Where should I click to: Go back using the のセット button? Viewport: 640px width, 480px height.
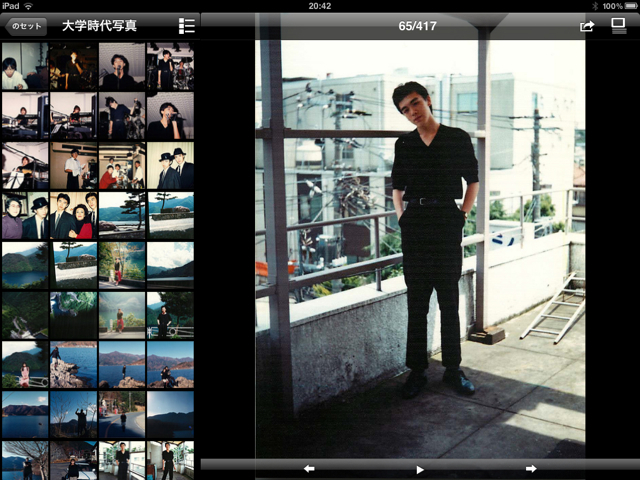(x=25, y=26)
